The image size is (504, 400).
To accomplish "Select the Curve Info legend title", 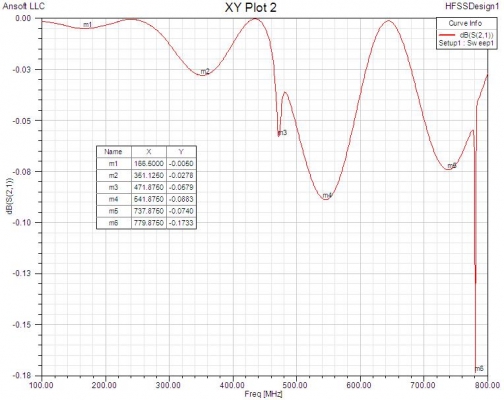I will (x=465, y=23).
